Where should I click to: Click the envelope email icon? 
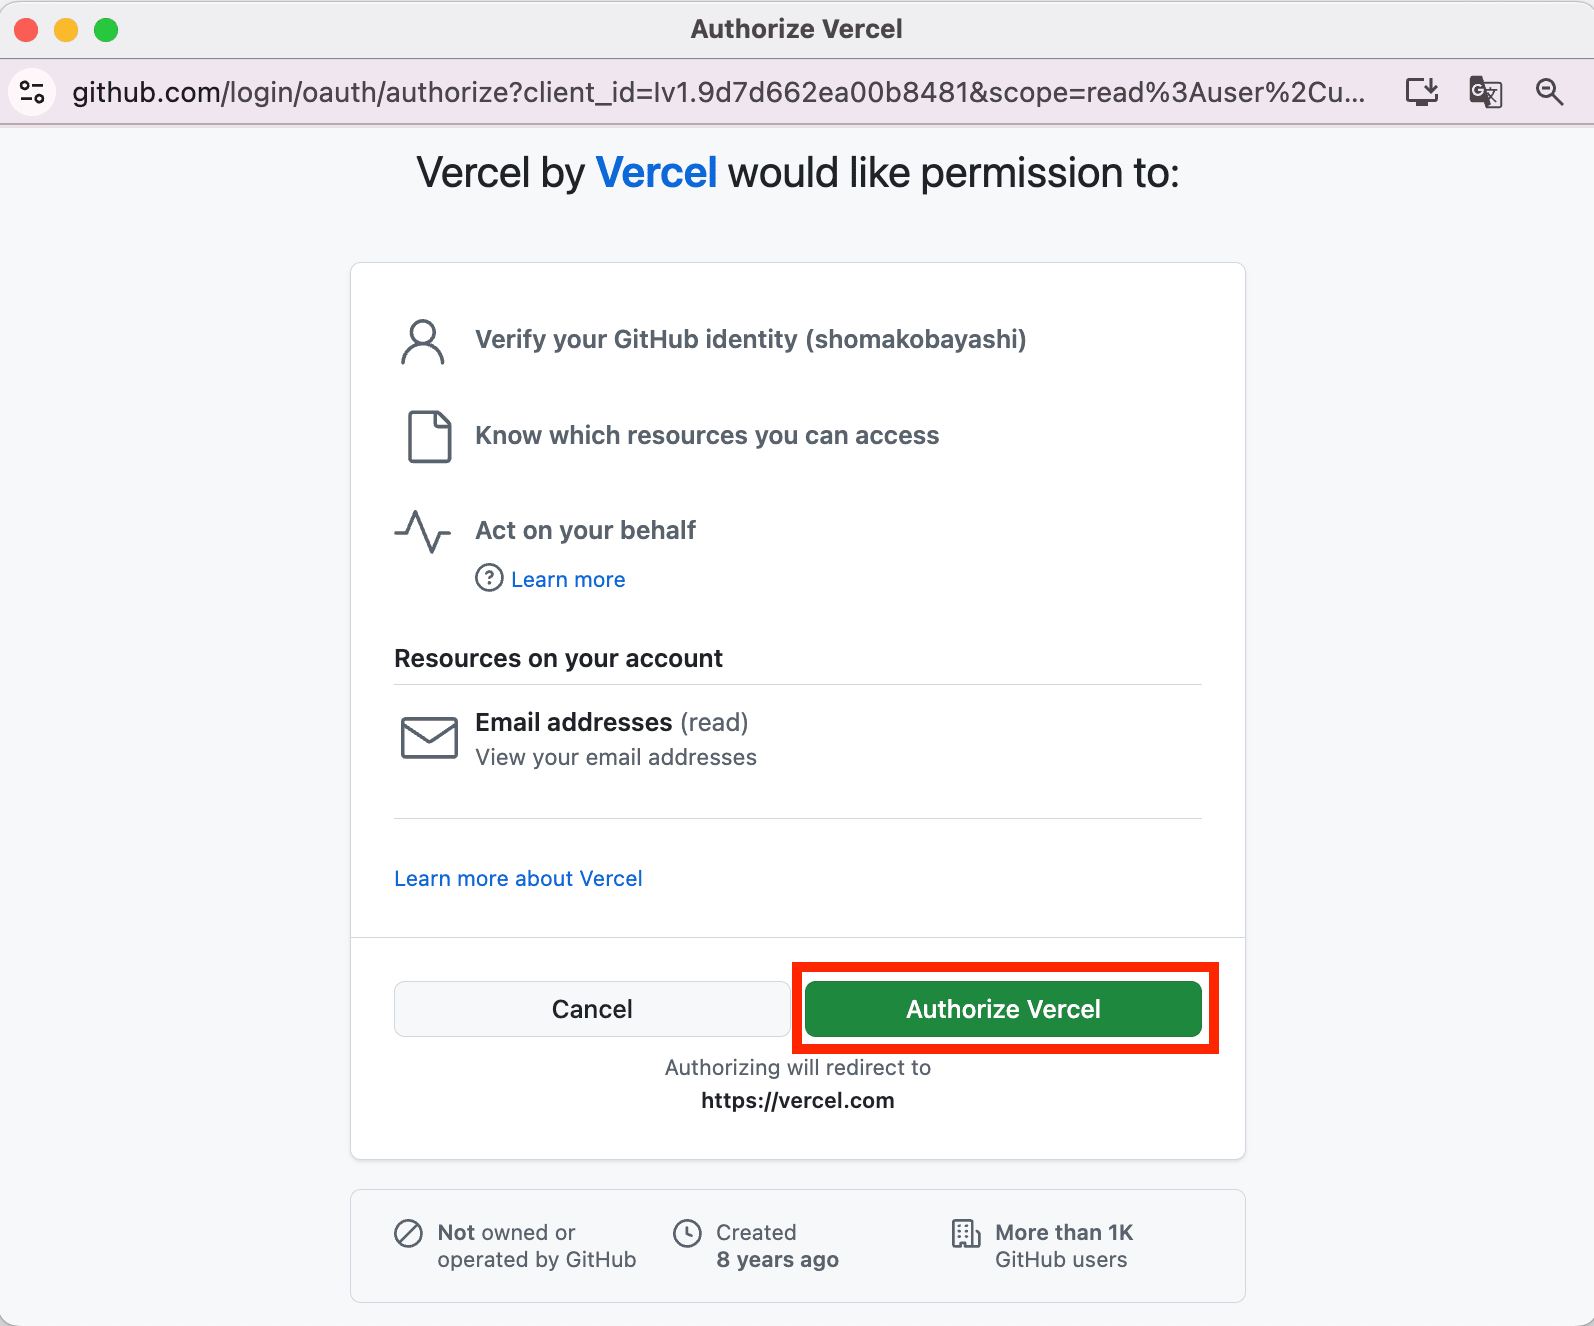429,737
